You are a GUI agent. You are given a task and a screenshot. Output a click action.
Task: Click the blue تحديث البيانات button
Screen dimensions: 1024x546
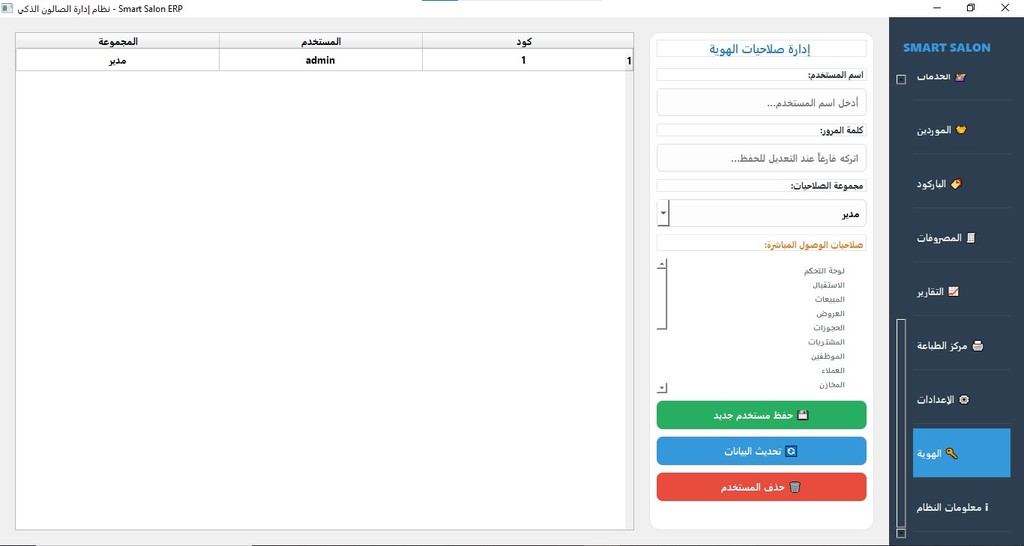coord(761,451)
